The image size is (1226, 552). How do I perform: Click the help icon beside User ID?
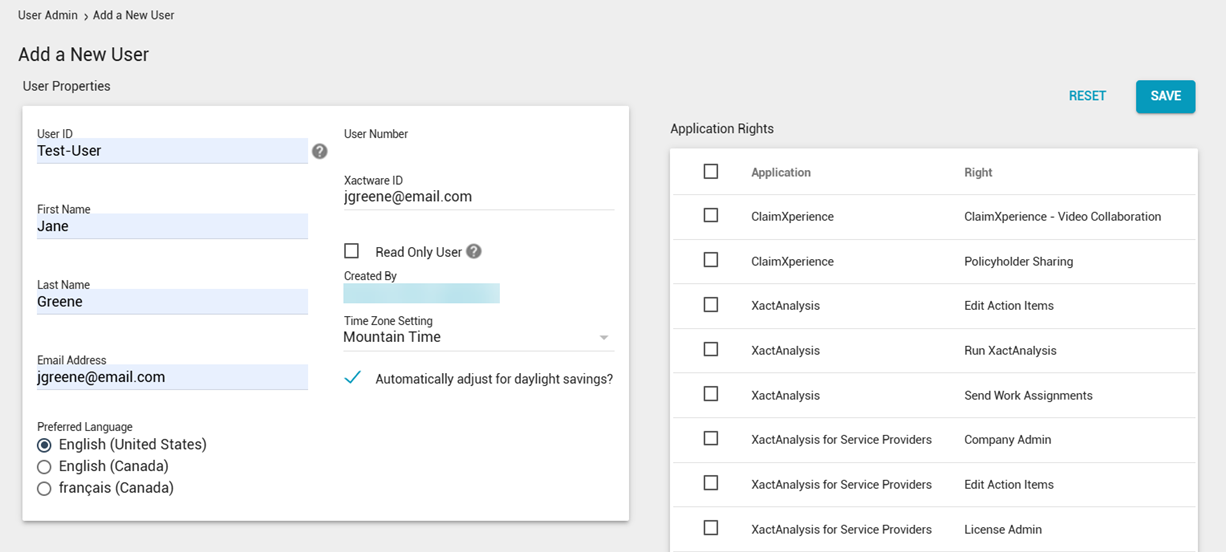click(x=319, y=151)
